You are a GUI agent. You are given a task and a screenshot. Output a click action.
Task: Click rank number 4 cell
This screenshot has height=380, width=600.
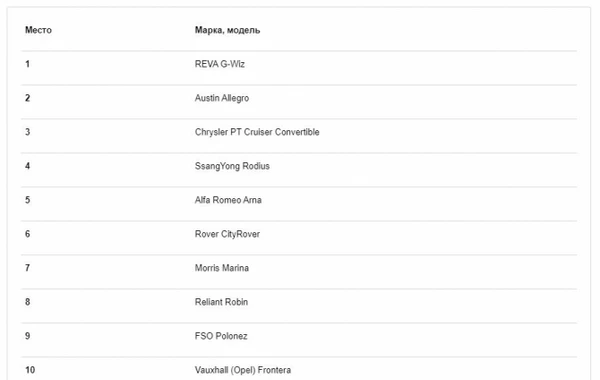coord(28,166)
